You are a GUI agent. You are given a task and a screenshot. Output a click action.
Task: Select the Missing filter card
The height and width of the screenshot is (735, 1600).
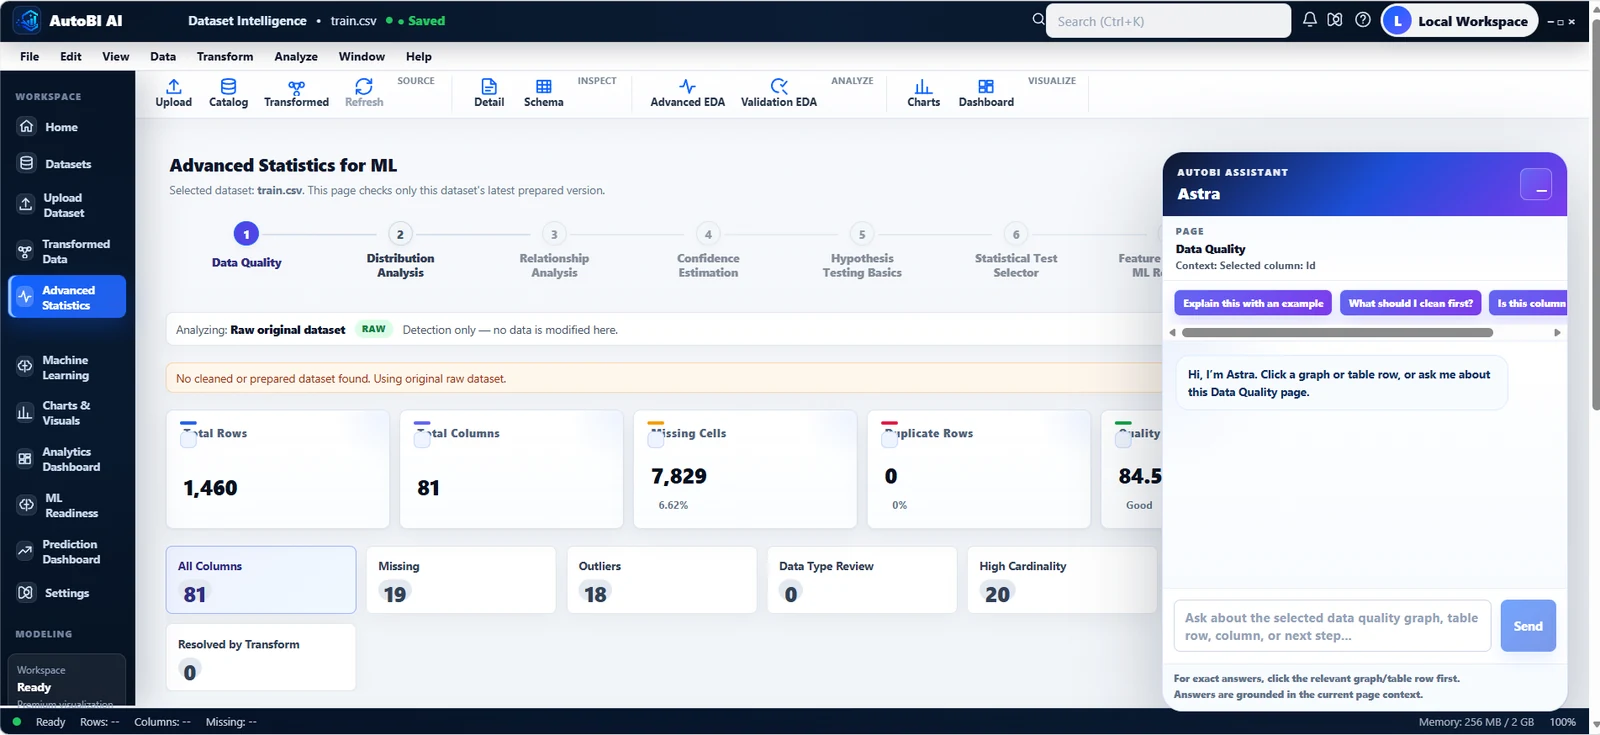(x=461, y=580)
